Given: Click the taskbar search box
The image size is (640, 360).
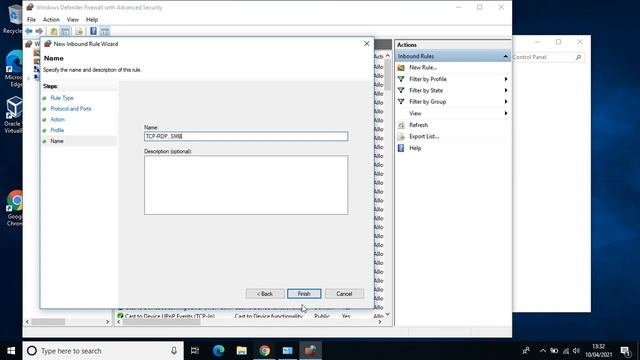Looking at the screenshot, I should (x=103, y=351).
